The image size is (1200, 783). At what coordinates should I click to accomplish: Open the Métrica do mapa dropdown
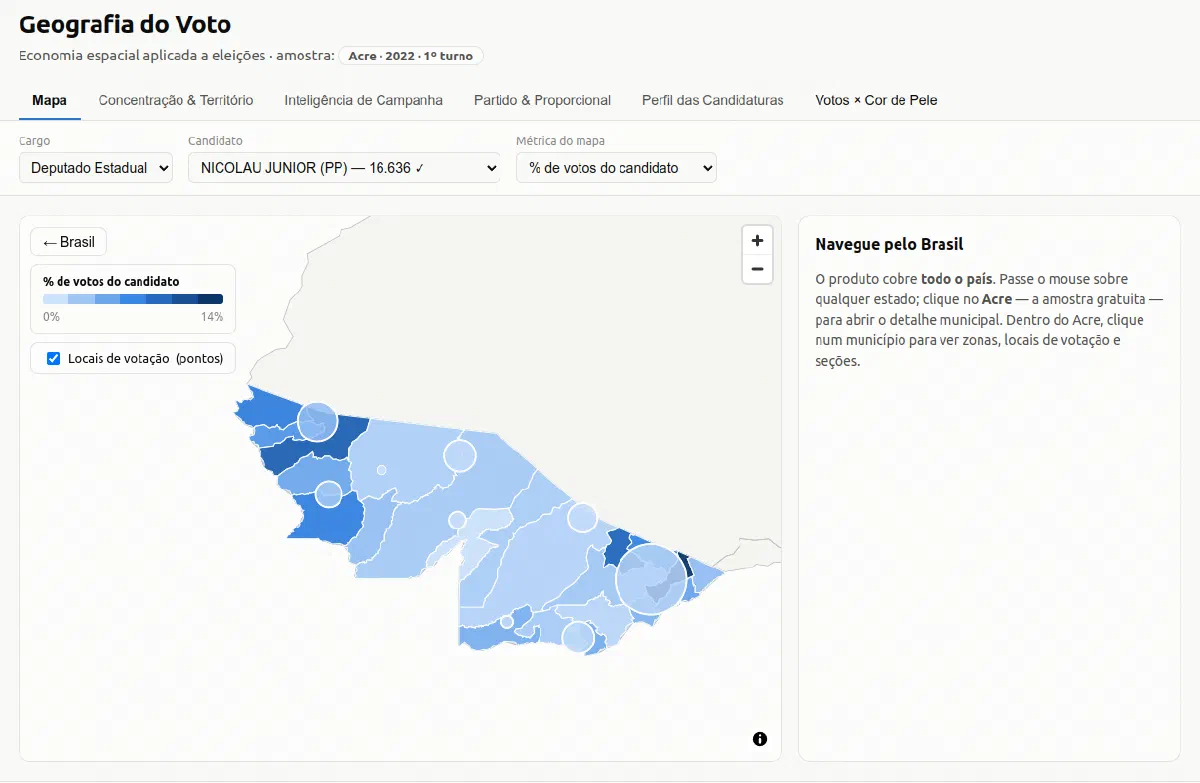616,168
